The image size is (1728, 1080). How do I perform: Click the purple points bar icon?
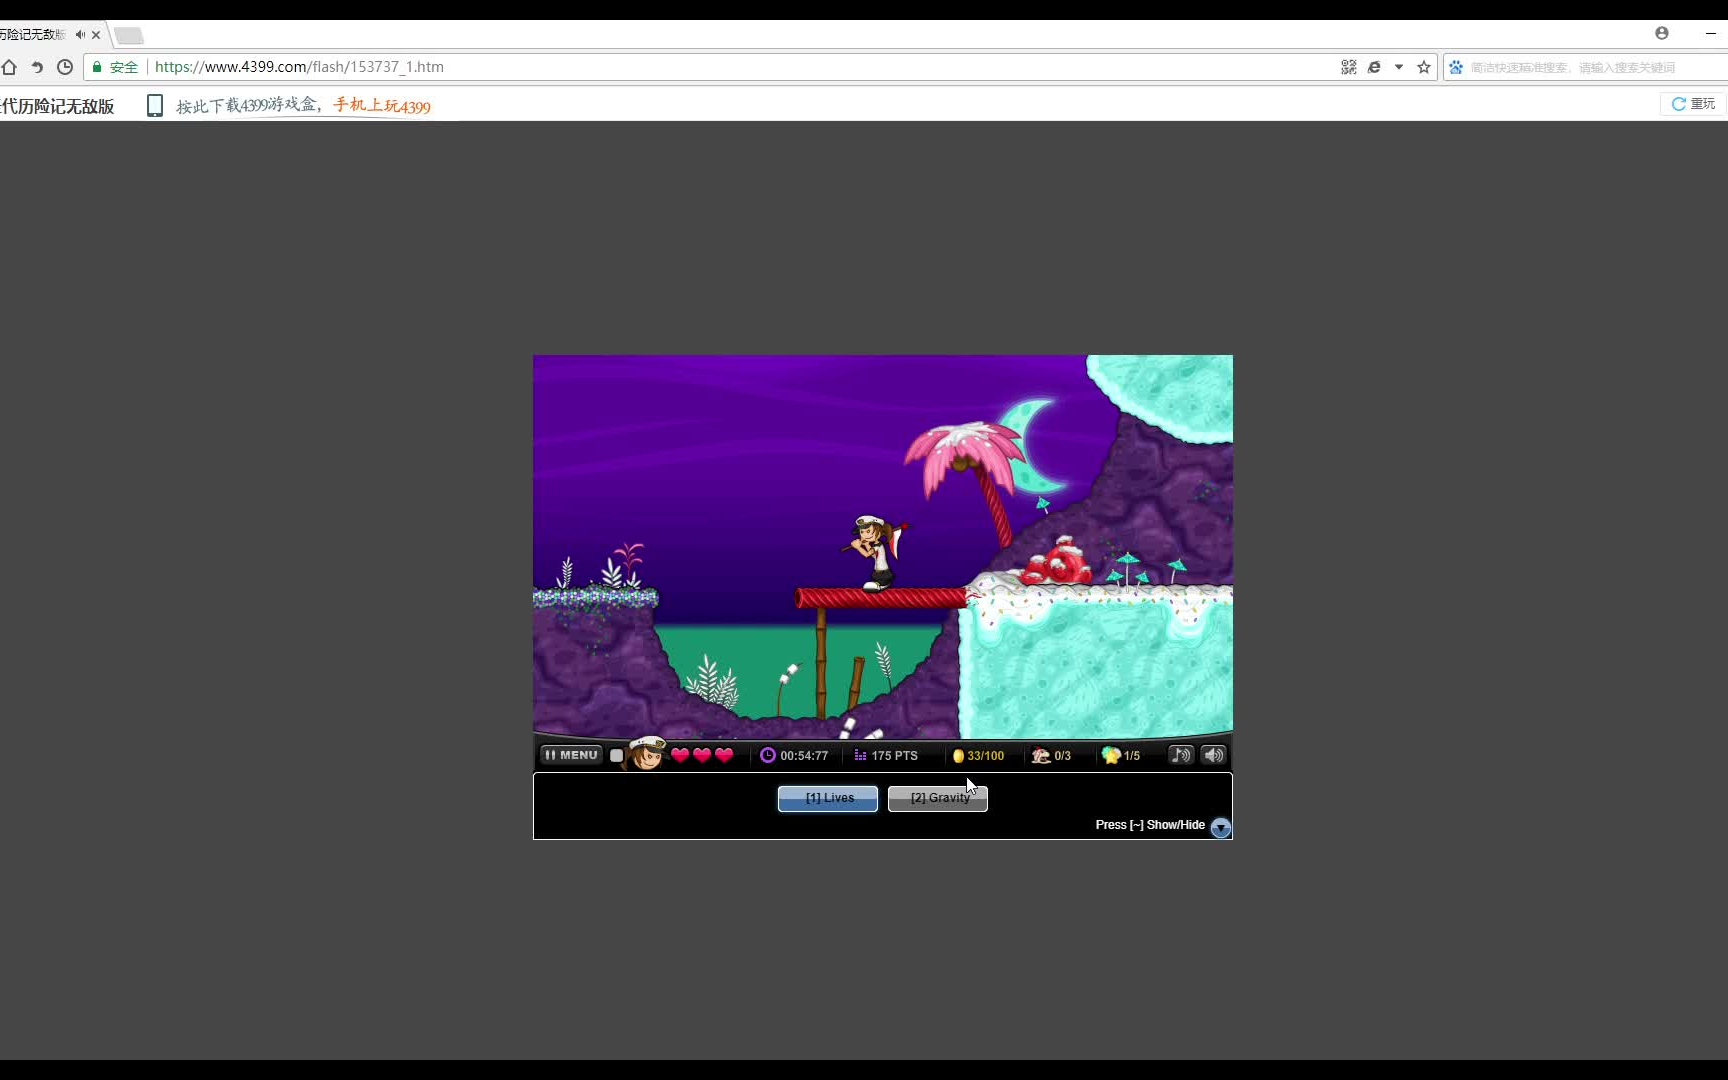click(x=860, y=756)
